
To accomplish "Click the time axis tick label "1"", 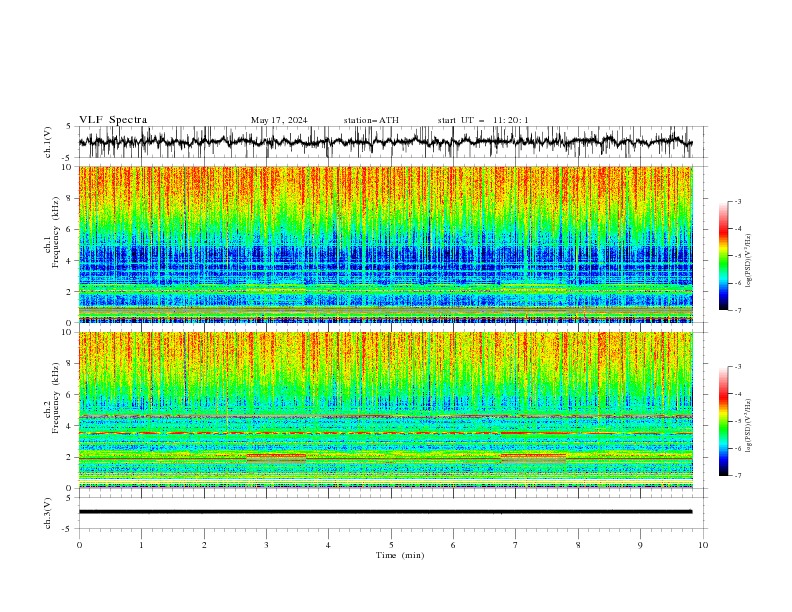I will pos(141,545).
